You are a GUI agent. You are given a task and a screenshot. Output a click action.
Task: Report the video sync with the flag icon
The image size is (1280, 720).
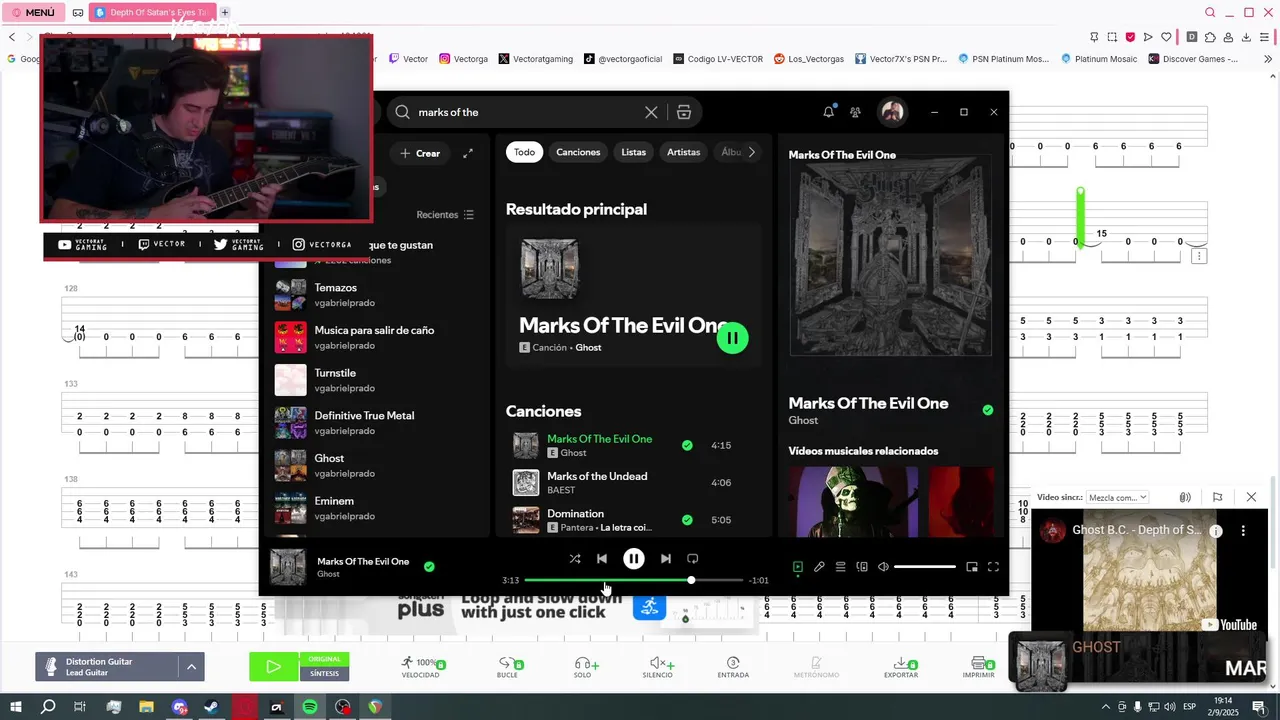coord(1217,497)
